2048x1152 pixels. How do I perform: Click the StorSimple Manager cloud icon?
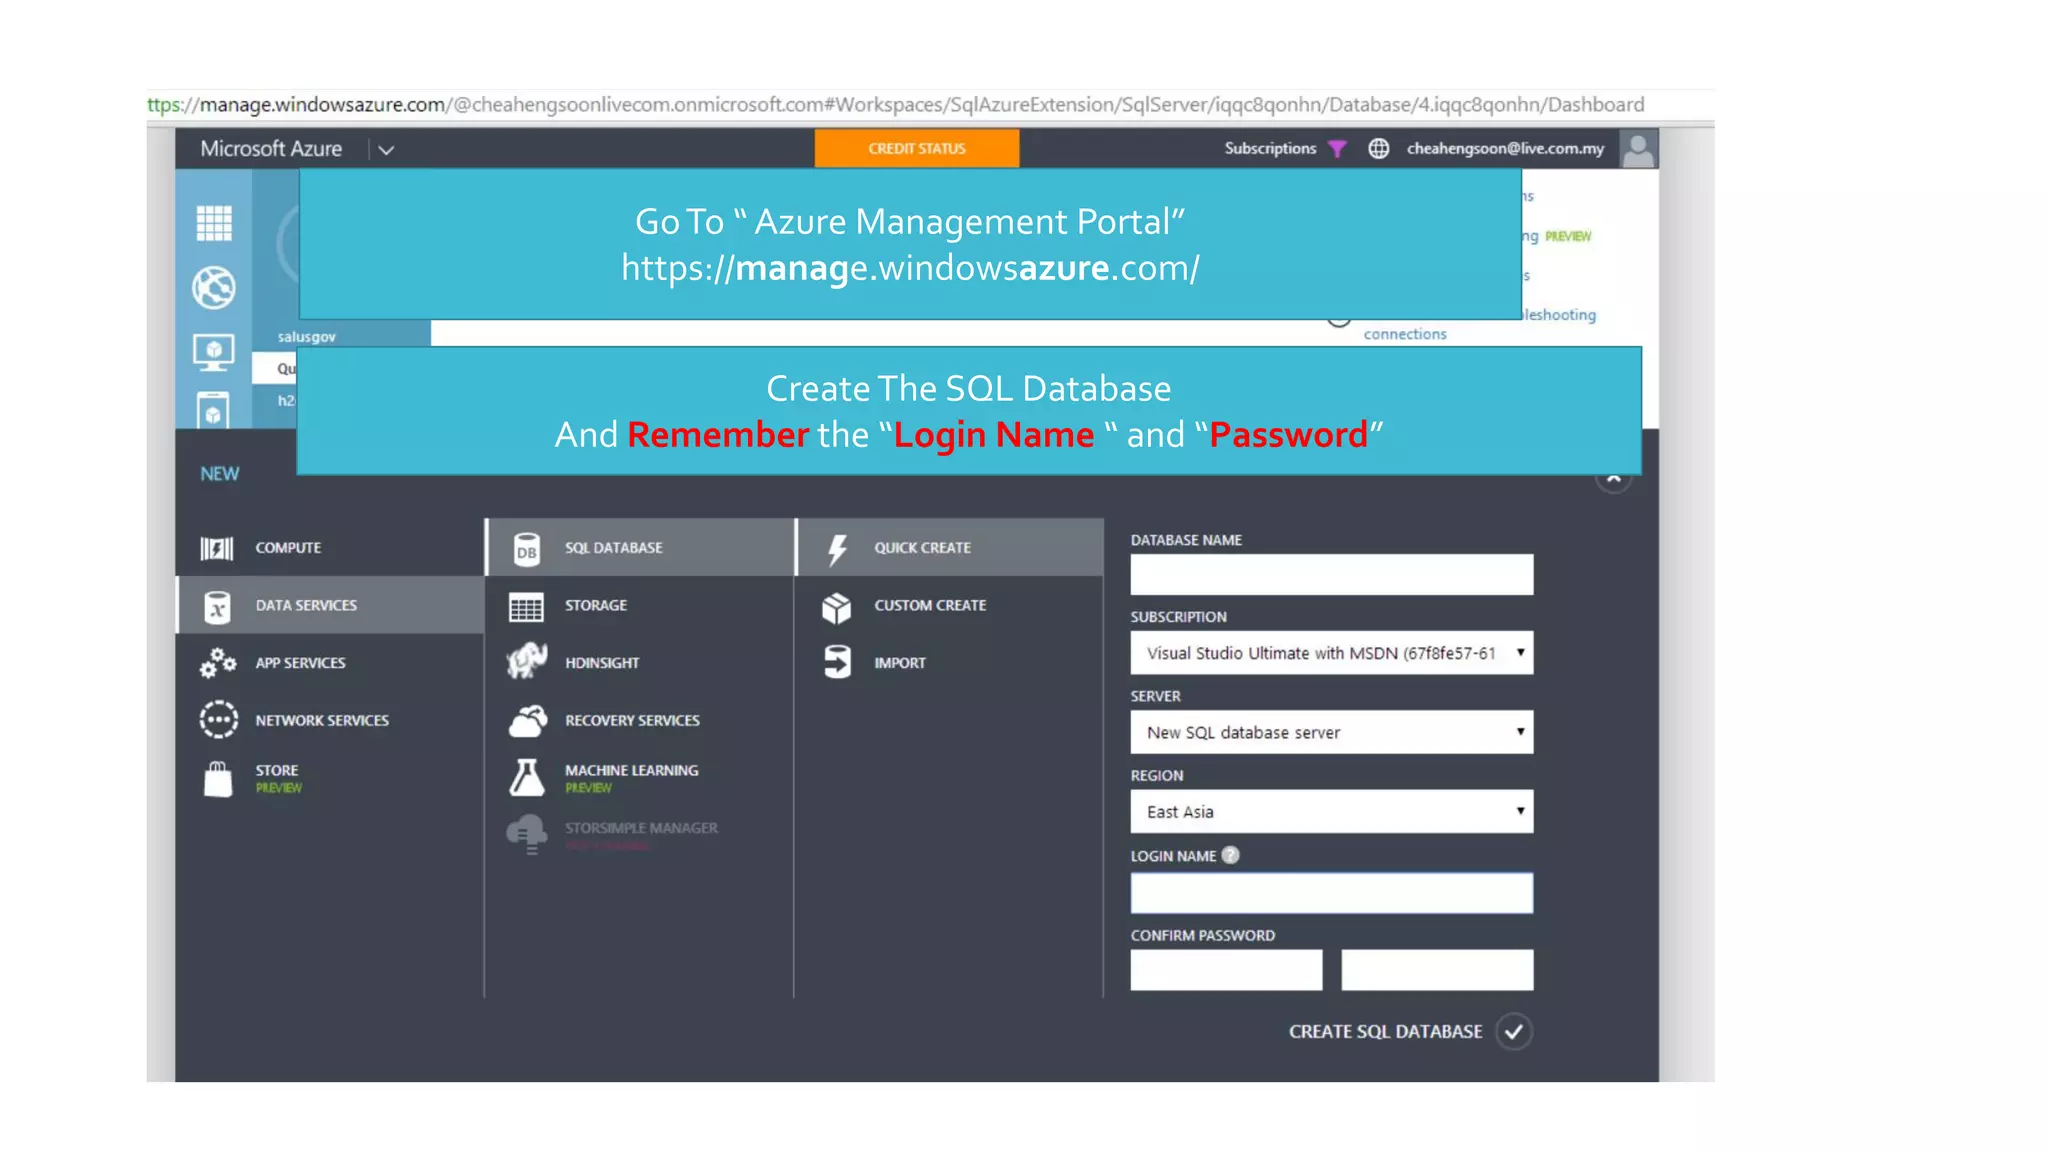tap(527, 834)
